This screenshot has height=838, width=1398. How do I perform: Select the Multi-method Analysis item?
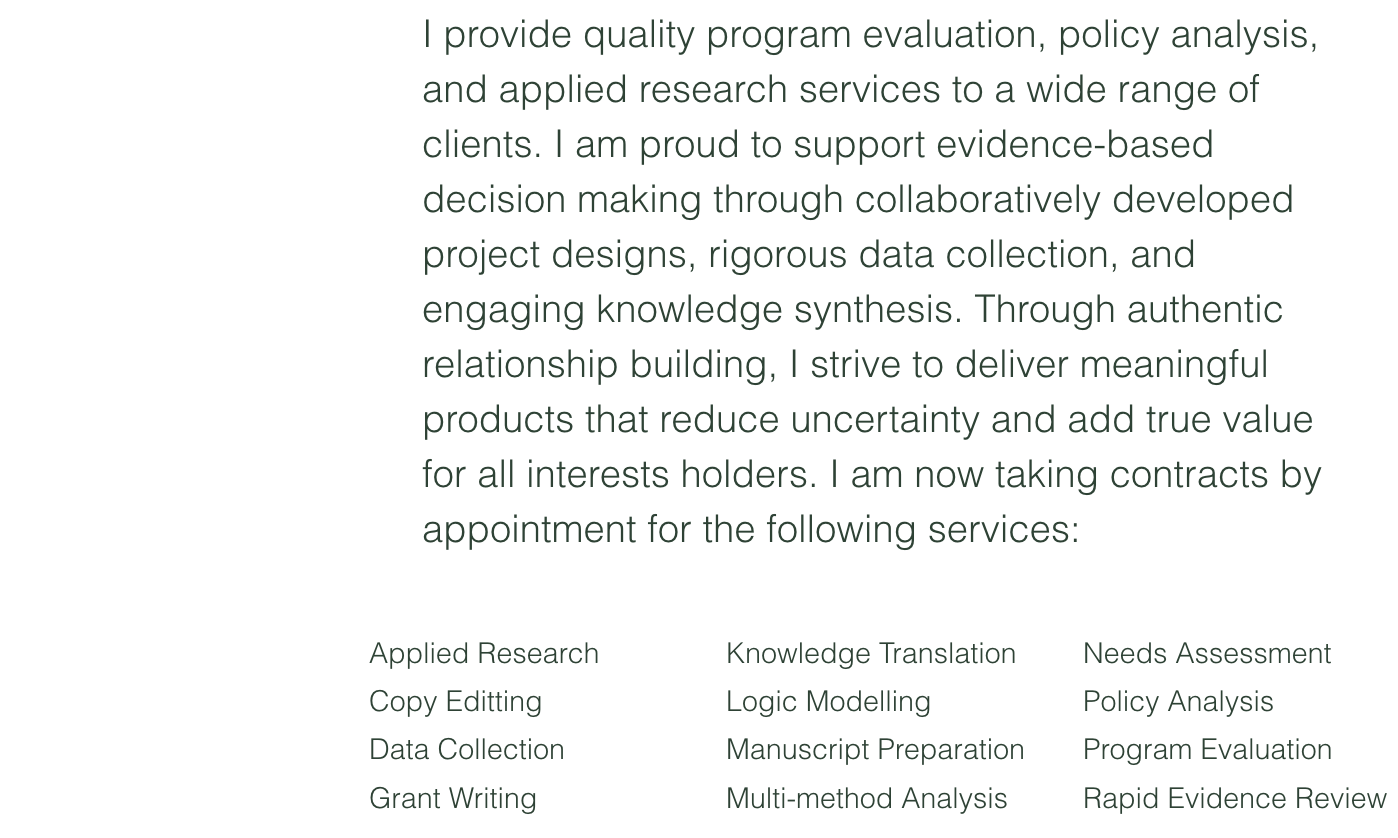coord(867,799)
